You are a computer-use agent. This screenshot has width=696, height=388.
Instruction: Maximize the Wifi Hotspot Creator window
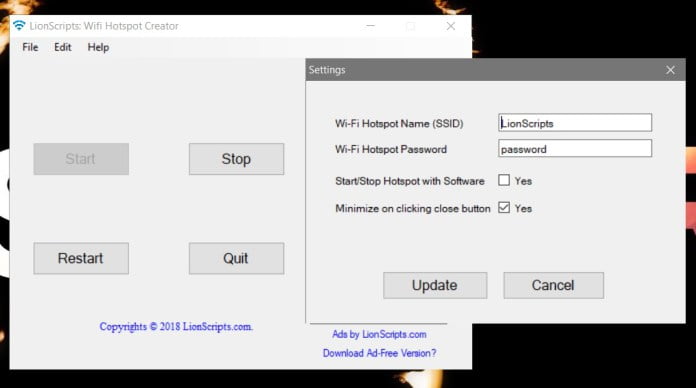[411, 26]
